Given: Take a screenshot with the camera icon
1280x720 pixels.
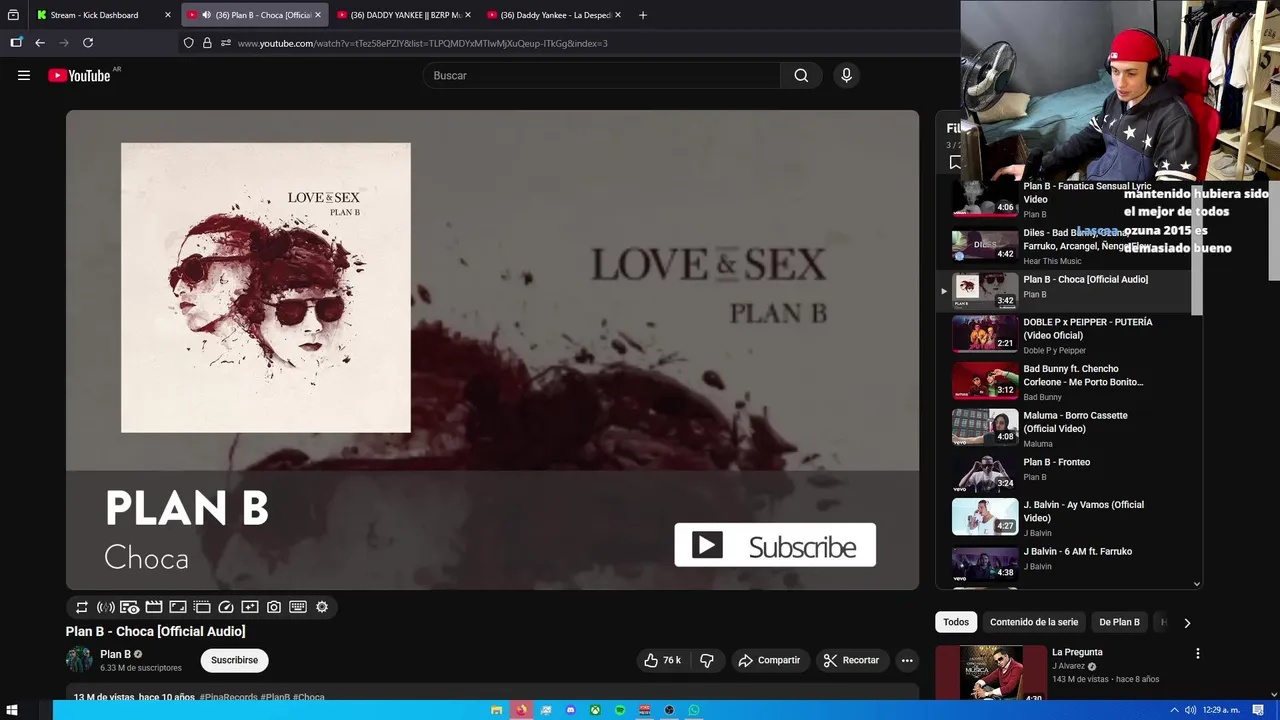Looking at the screenshot, I should pos(274,607).
